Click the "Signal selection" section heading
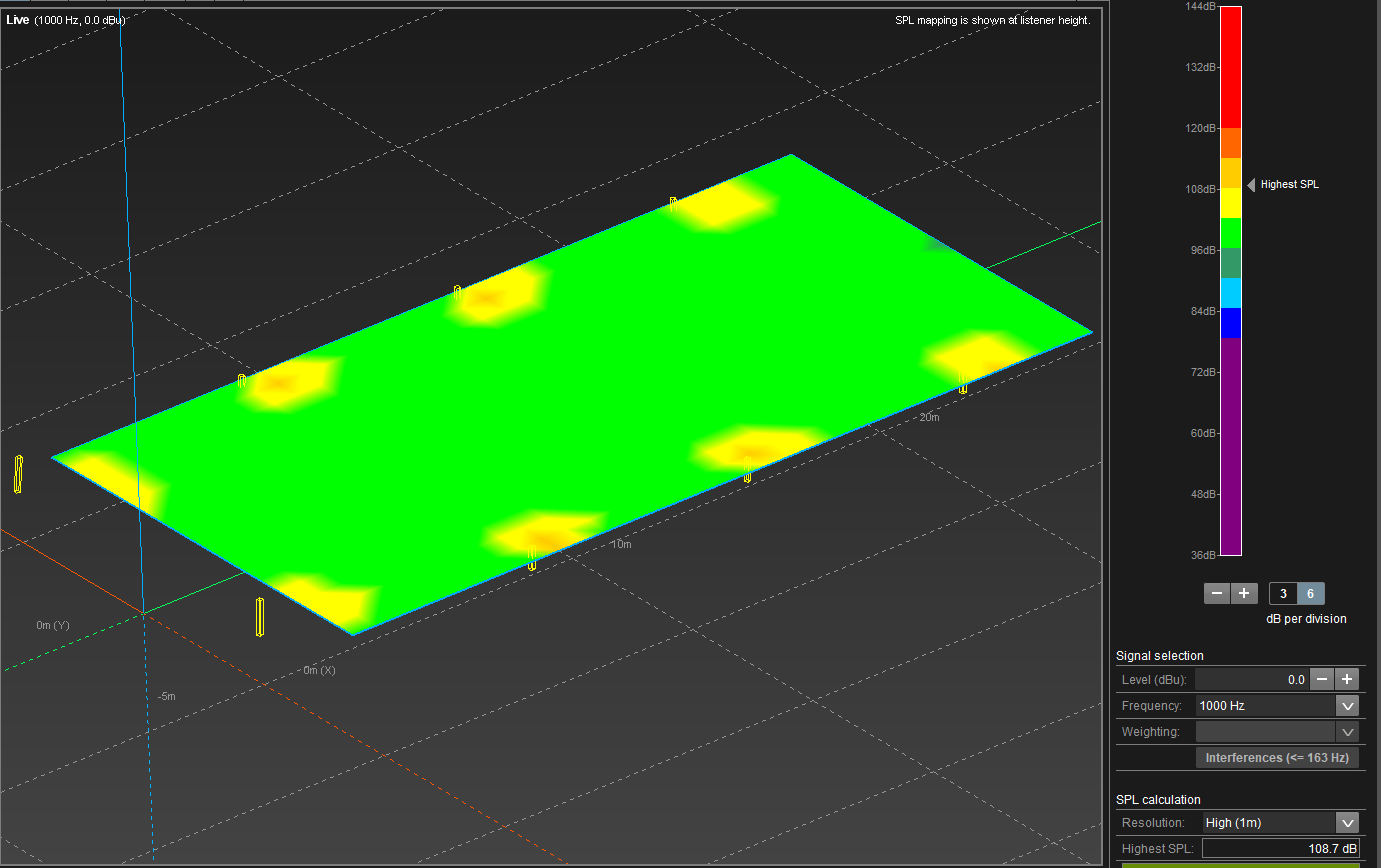1381x868 pixels. [x=1160, y=656]
